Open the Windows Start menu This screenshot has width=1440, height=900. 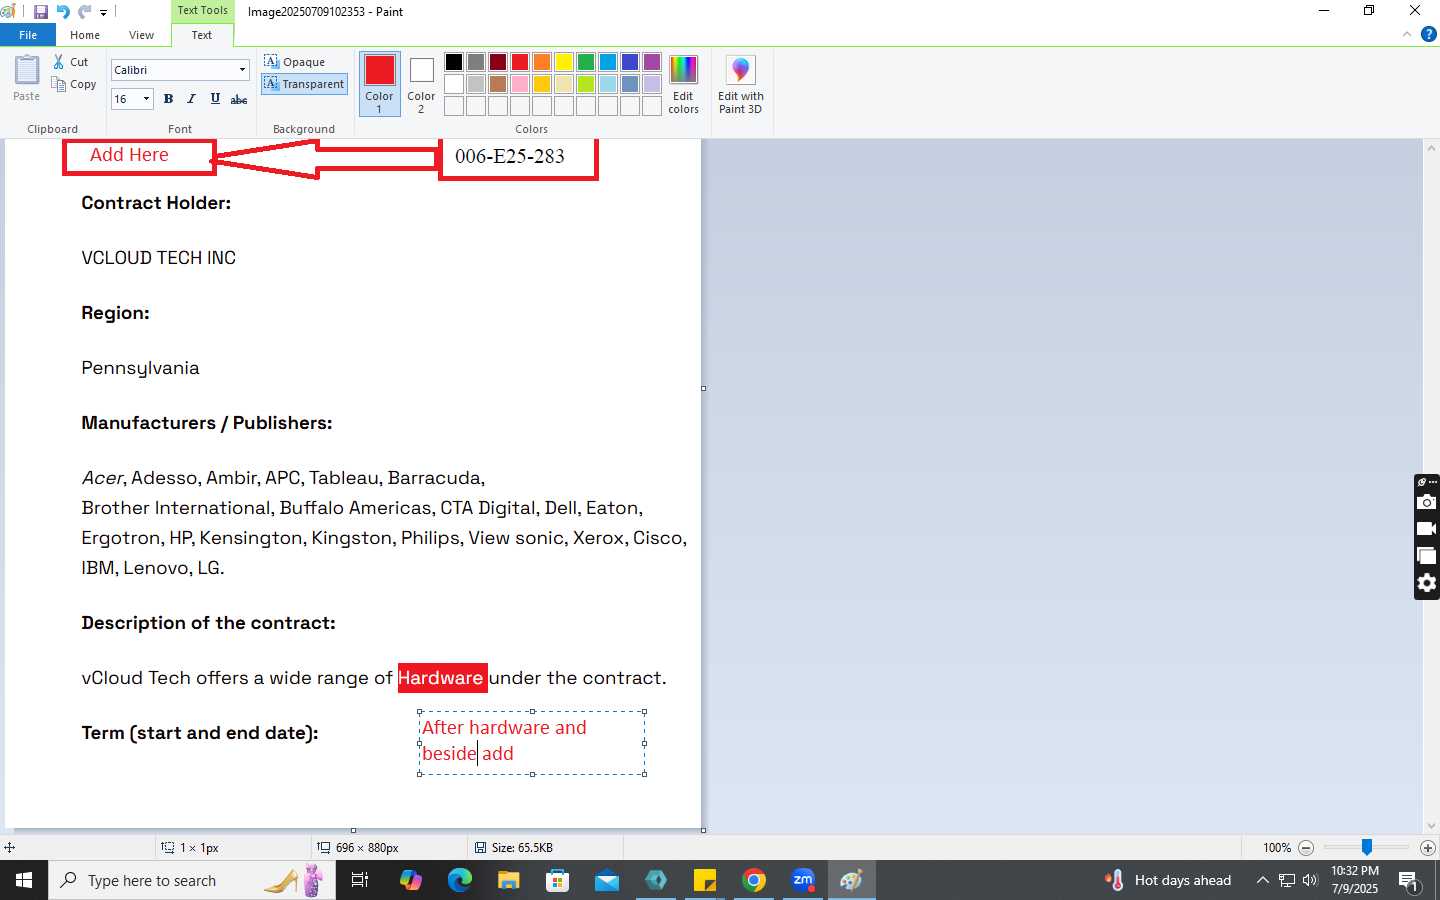(x=24, y=880)
